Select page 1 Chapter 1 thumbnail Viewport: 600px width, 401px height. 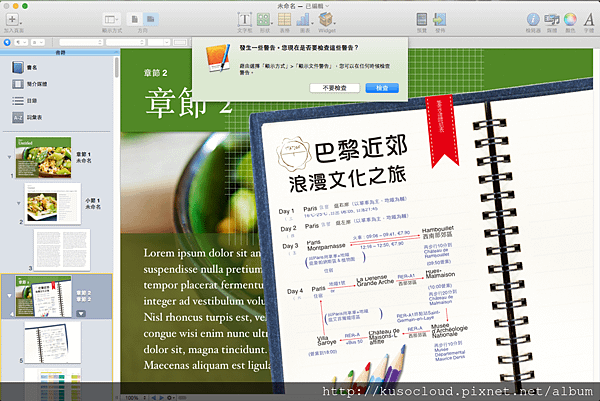pyautogui.click(x=43, y=157)
